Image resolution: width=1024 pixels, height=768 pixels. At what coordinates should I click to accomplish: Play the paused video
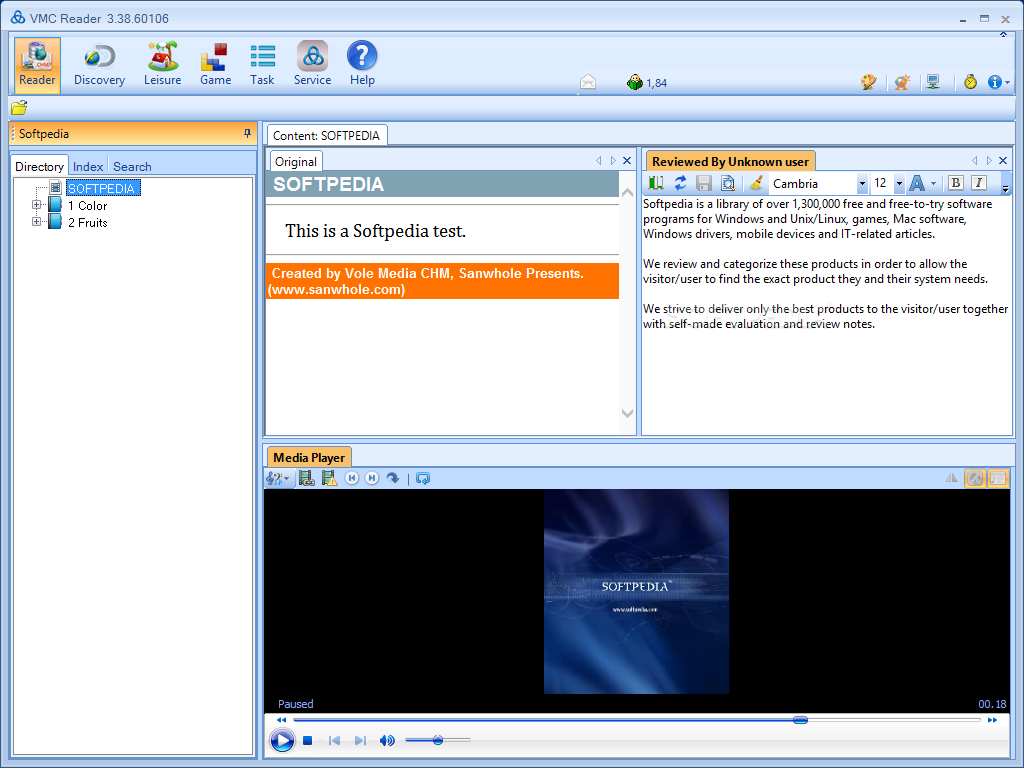tap(282, 741)
